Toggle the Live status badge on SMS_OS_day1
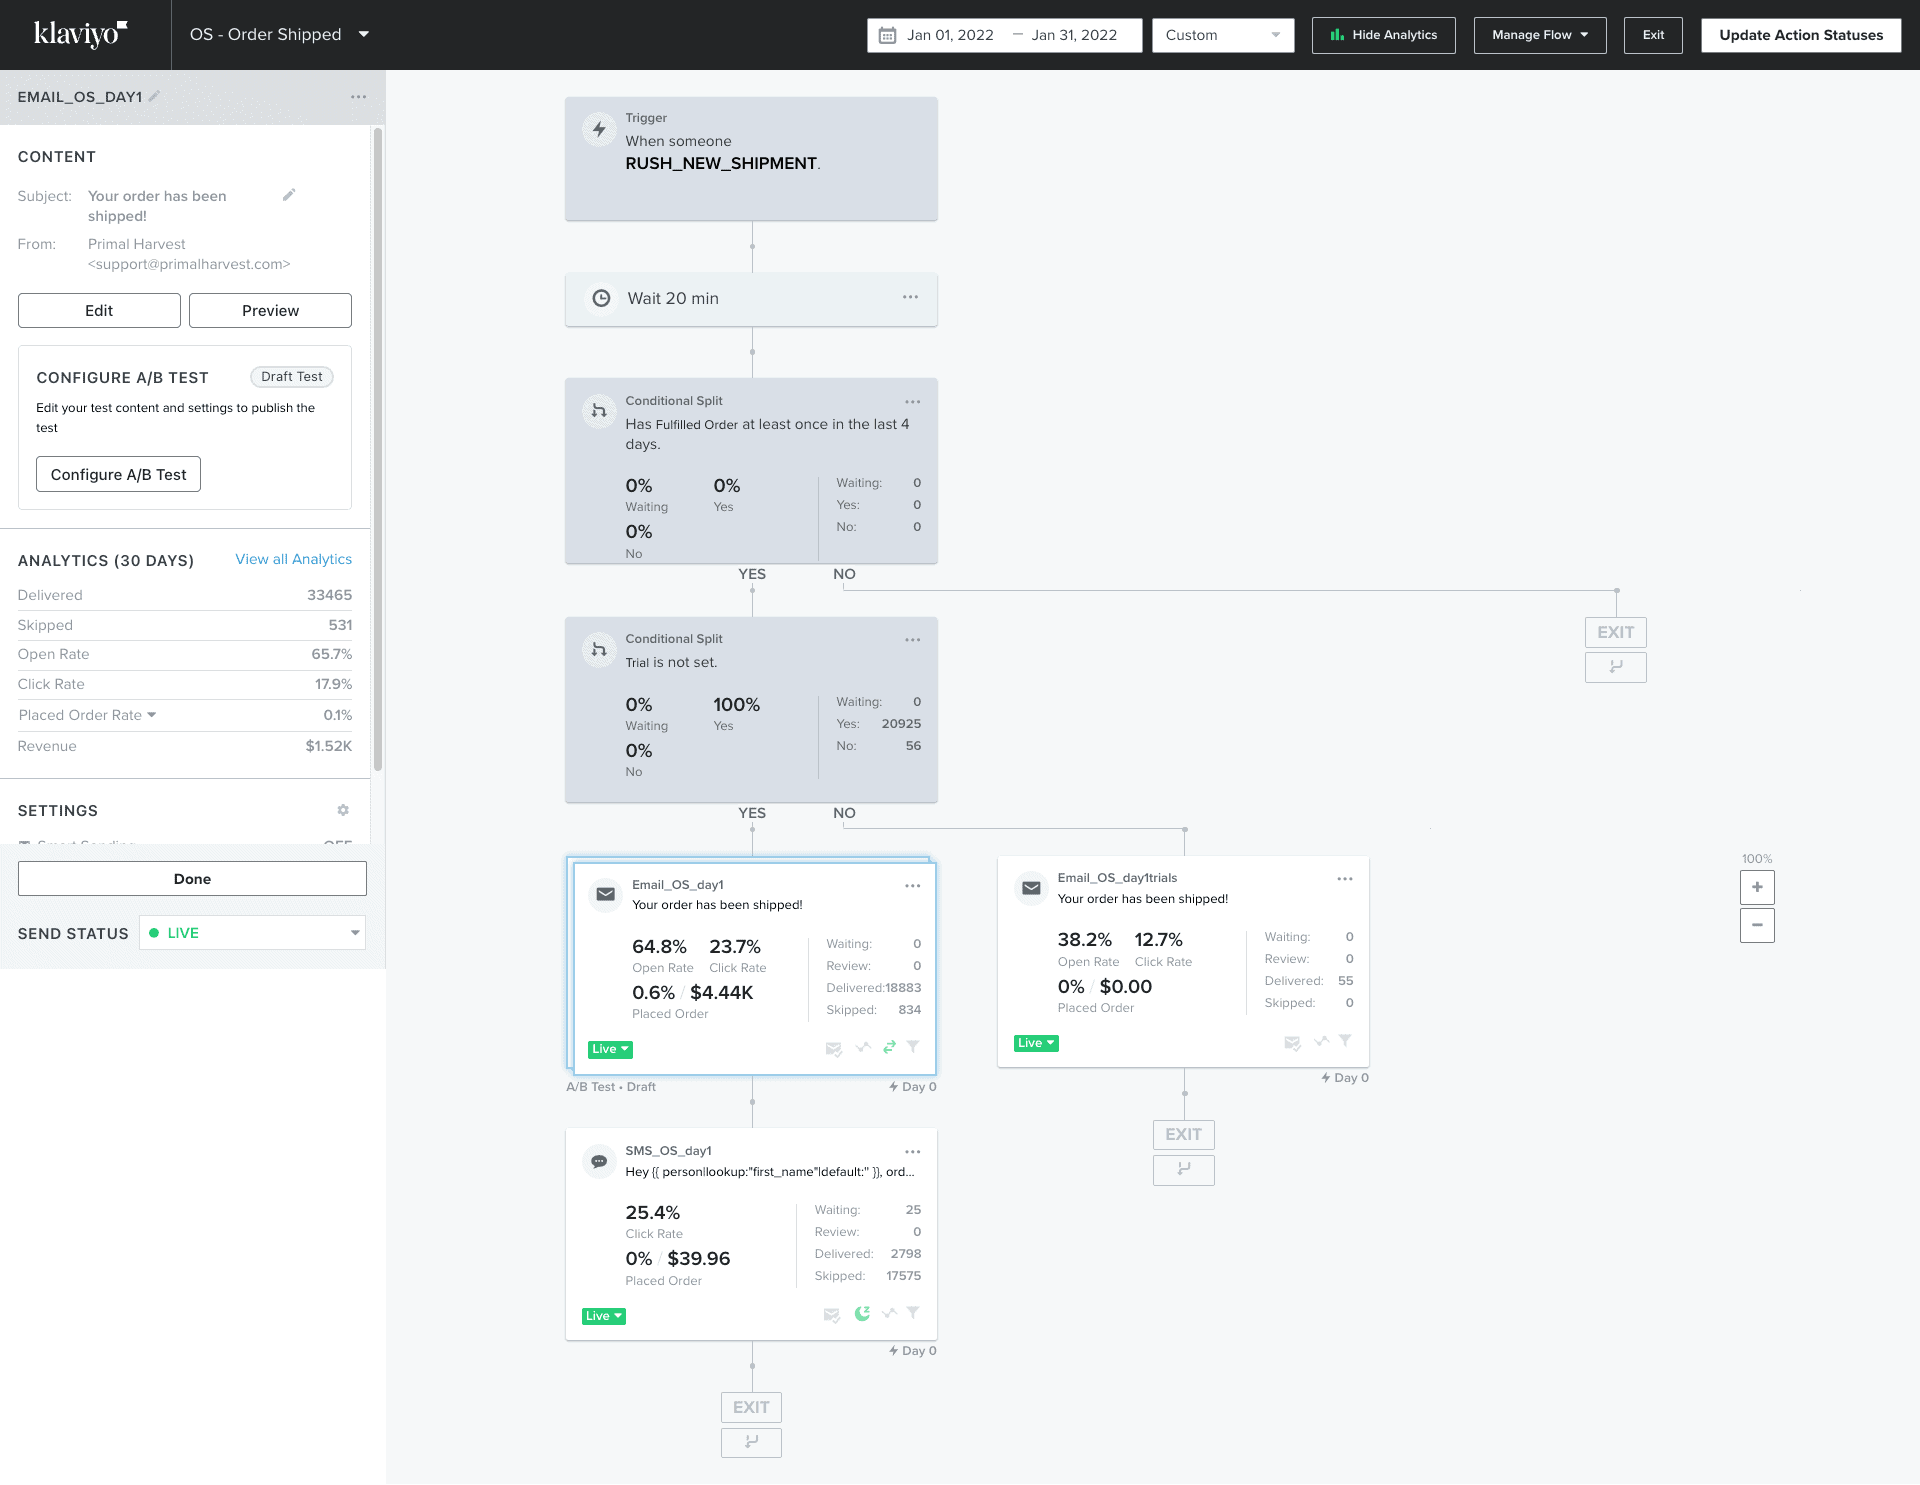The width and height of the screenshot is (1920, 1485). pos(604,1316)
